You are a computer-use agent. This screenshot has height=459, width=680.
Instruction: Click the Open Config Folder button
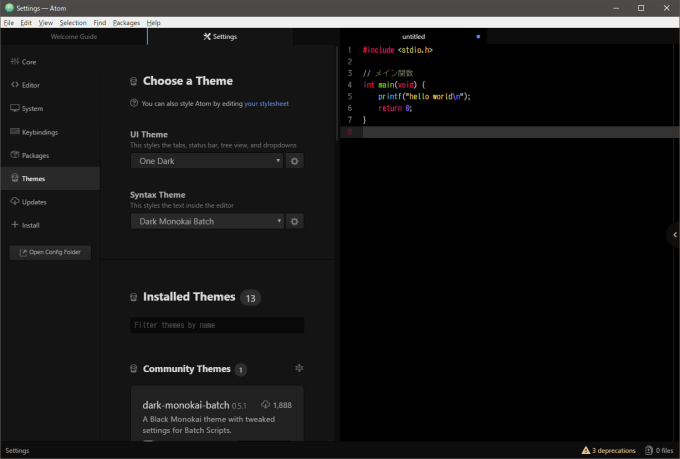pos(50,252)
